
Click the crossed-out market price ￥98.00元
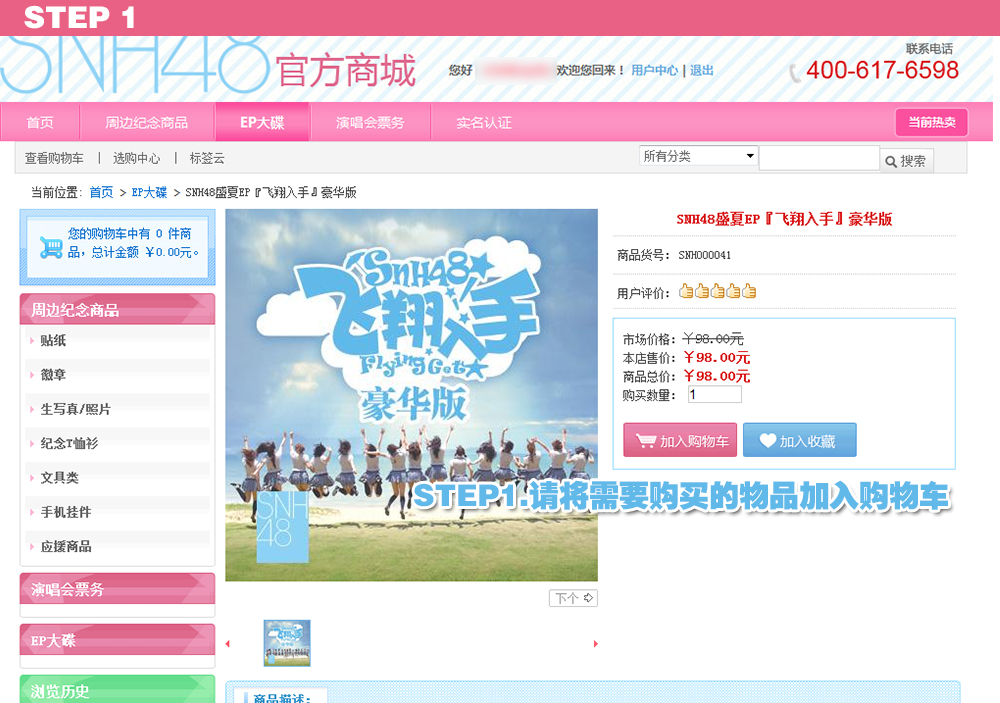point(713,339)
